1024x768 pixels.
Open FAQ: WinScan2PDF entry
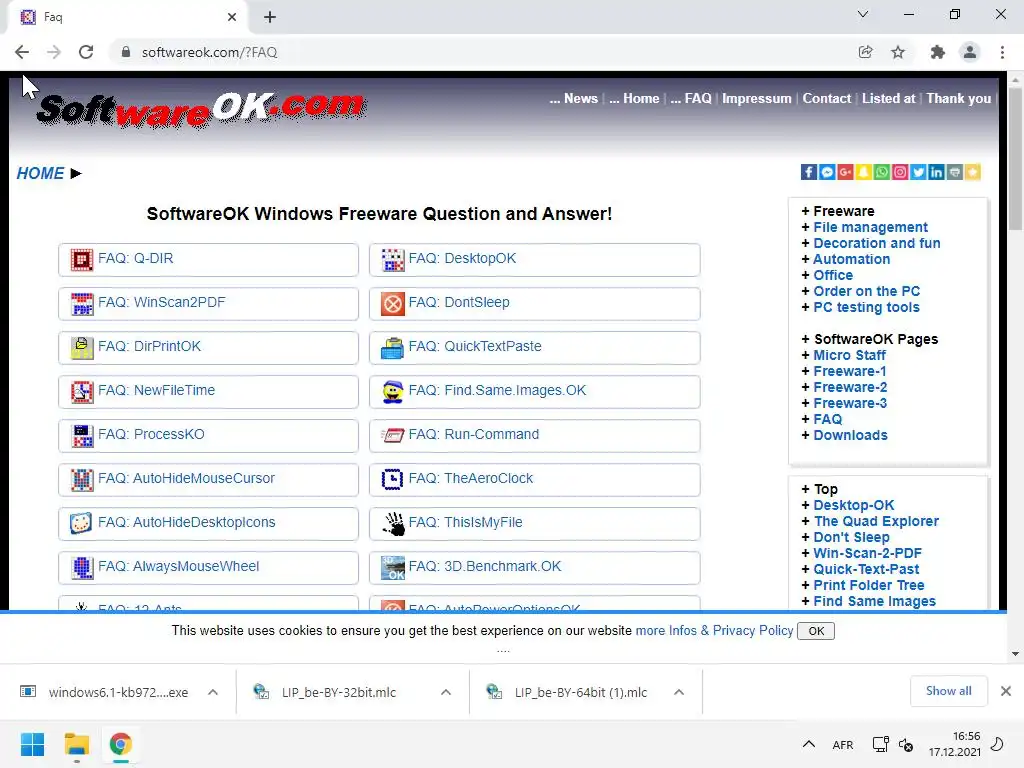click(x=208, y=303)
